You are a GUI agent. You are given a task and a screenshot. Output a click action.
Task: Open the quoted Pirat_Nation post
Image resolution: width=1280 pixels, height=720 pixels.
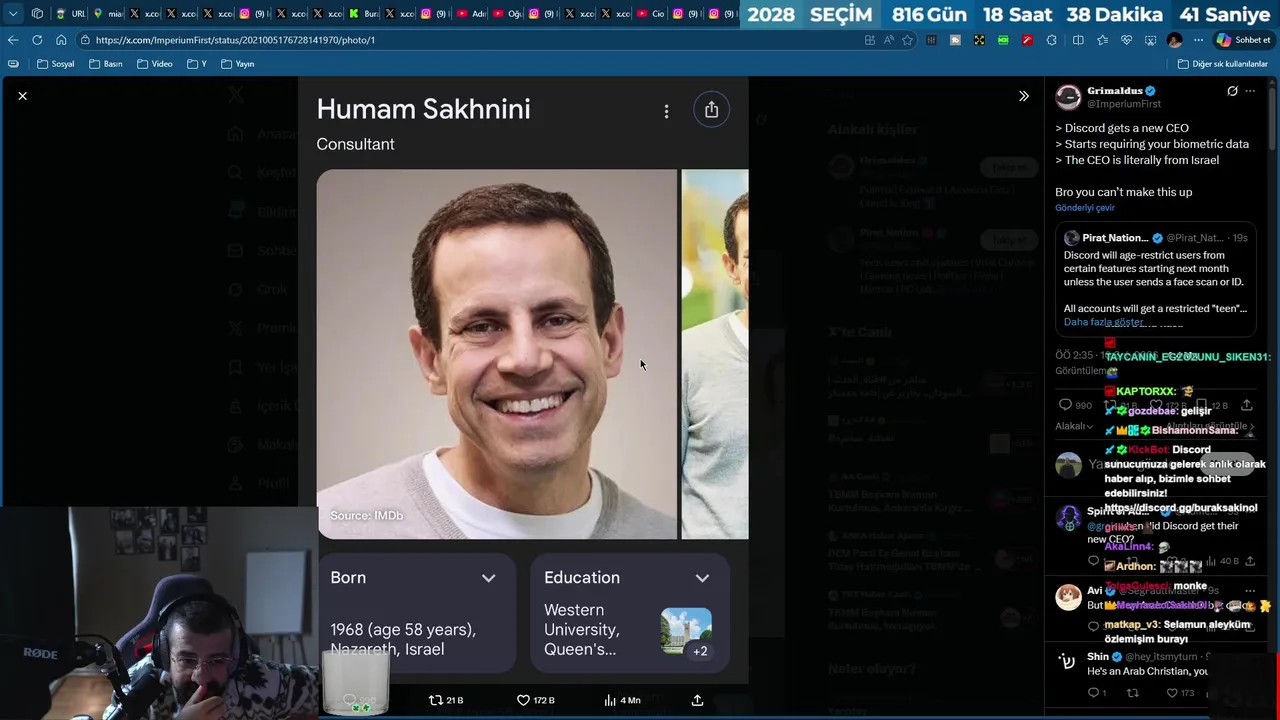(x=1156, y=280)
